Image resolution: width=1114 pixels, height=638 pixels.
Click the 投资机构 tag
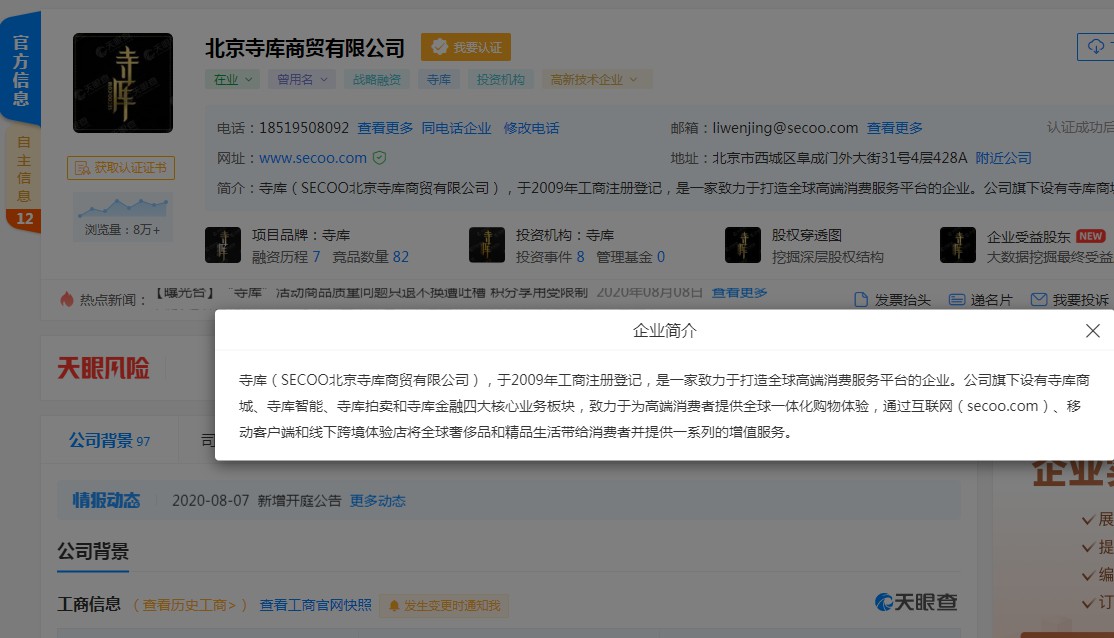point(500,80)
